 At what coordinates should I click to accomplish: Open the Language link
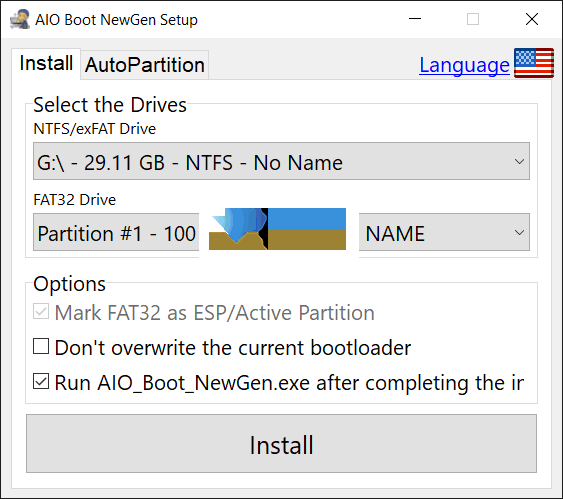click(x=464, y=65)
